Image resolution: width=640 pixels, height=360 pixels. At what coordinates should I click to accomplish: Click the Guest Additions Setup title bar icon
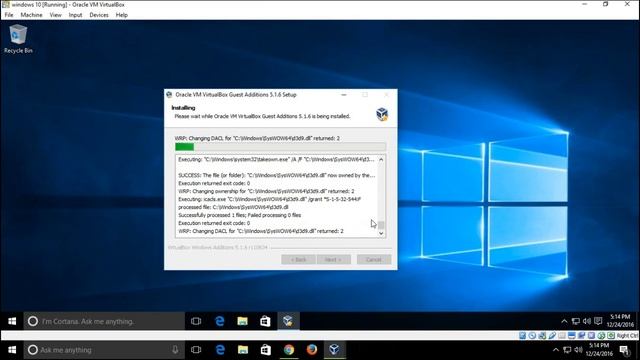[x=169, y=95]
